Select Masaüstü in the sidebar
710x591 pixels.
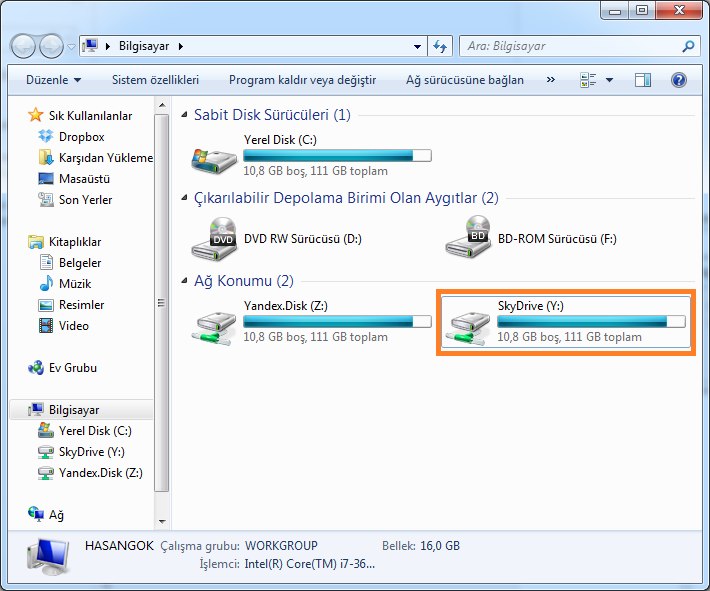pyautogui.click(x=74, y=178)
